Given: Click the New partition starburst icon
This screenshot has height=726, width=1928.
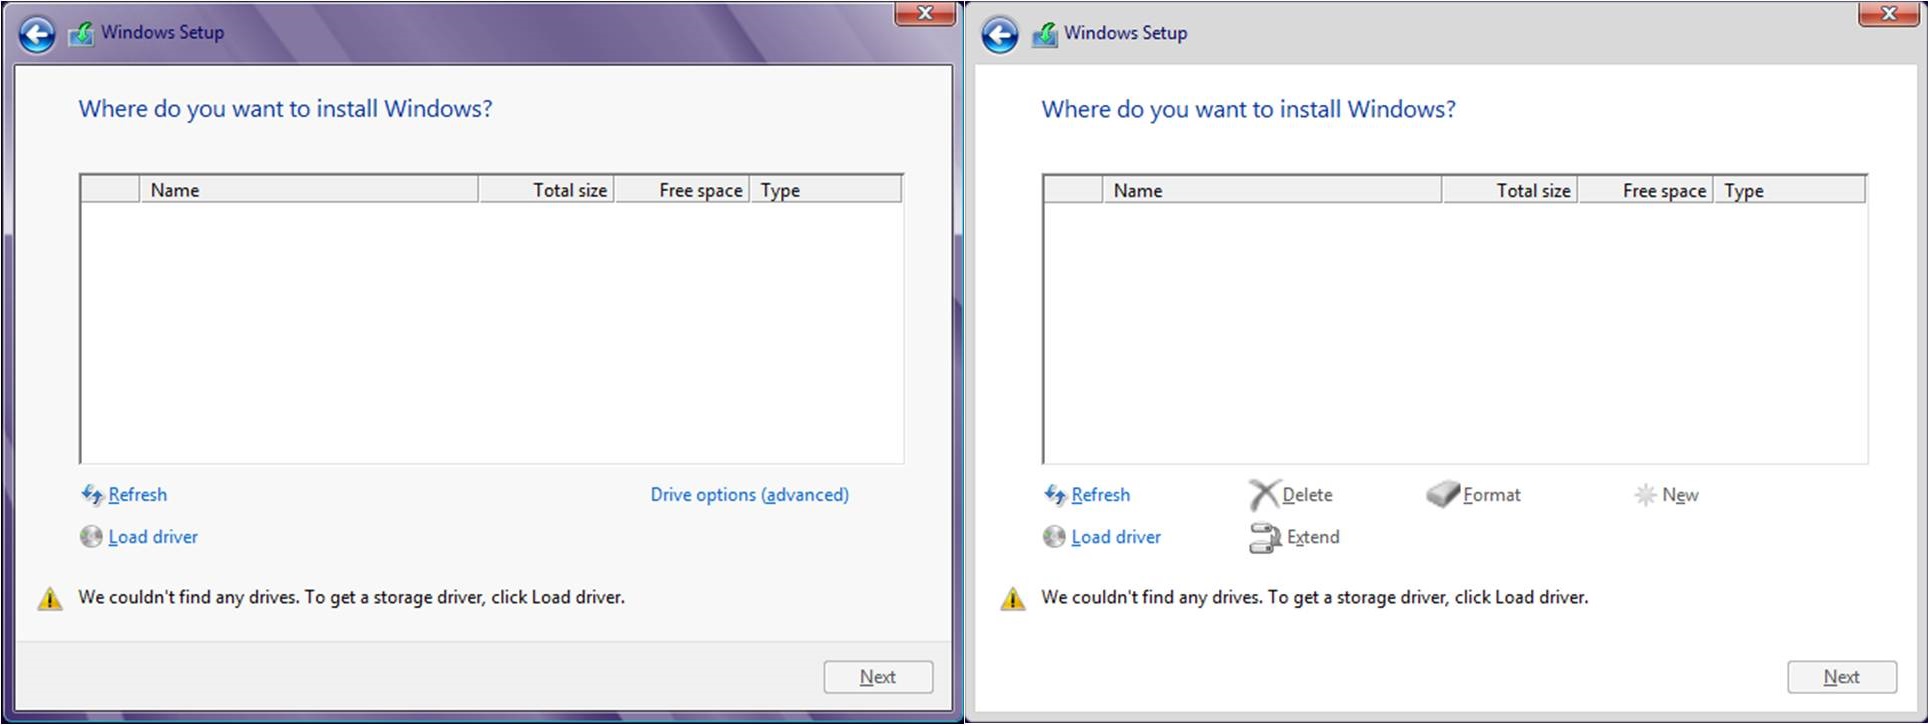Looking at the screenshot, I should [x=1645, y=495].
